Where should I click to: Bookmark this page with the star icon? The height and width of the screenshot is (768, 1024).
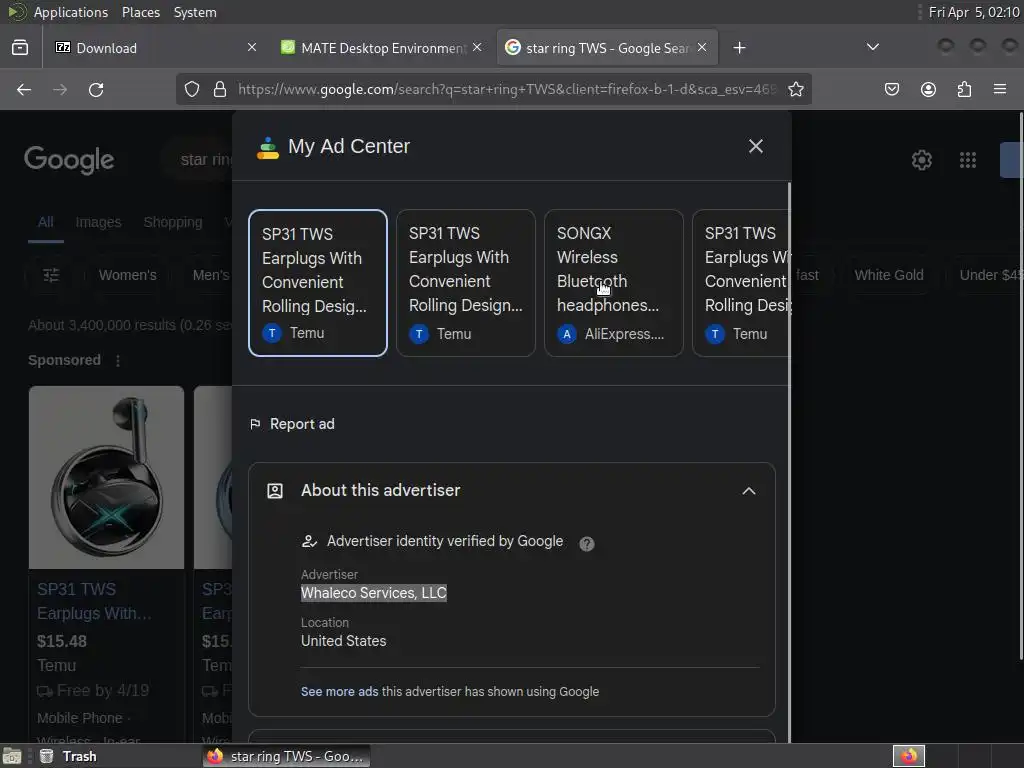pyautogui.click(x=795, y=89)
